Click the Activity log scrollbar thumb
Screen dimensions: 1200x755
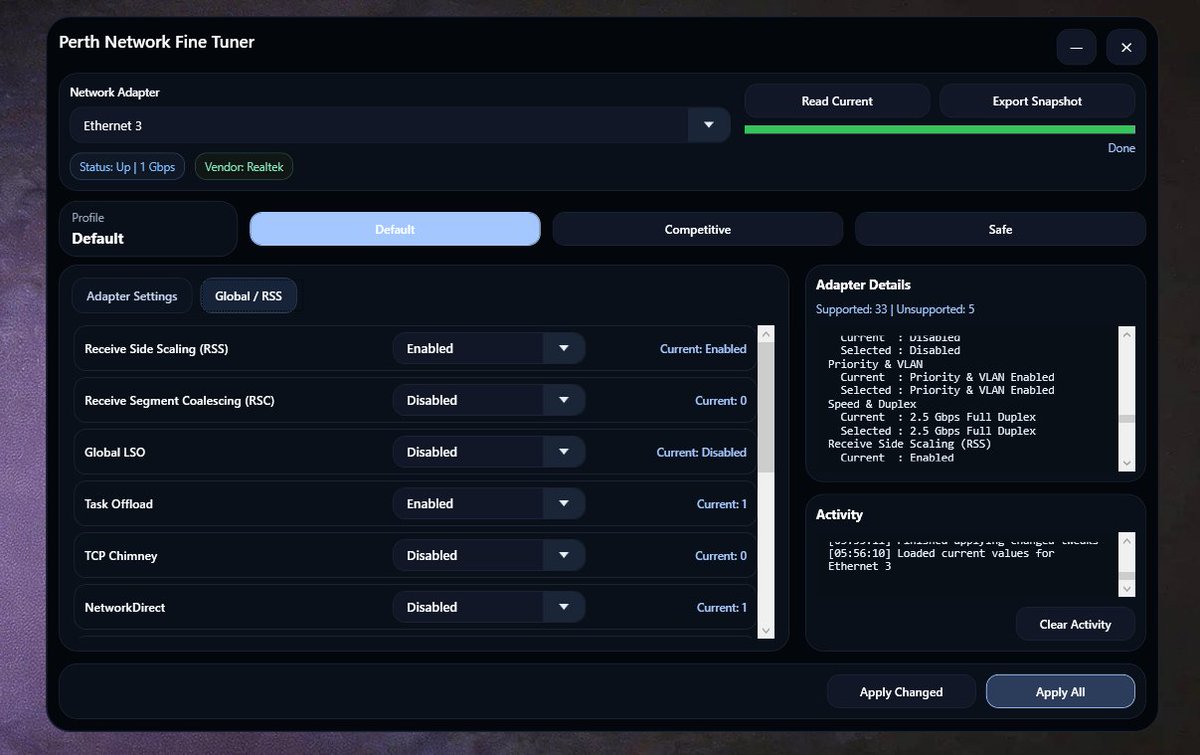pos(1127,576)
